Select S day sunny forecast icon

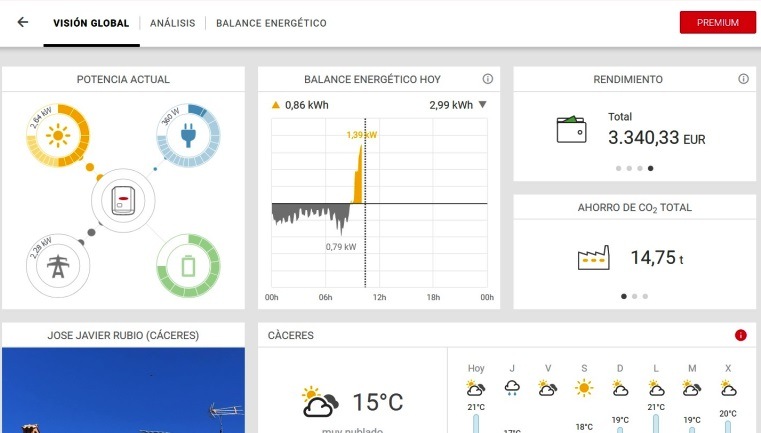584,388
